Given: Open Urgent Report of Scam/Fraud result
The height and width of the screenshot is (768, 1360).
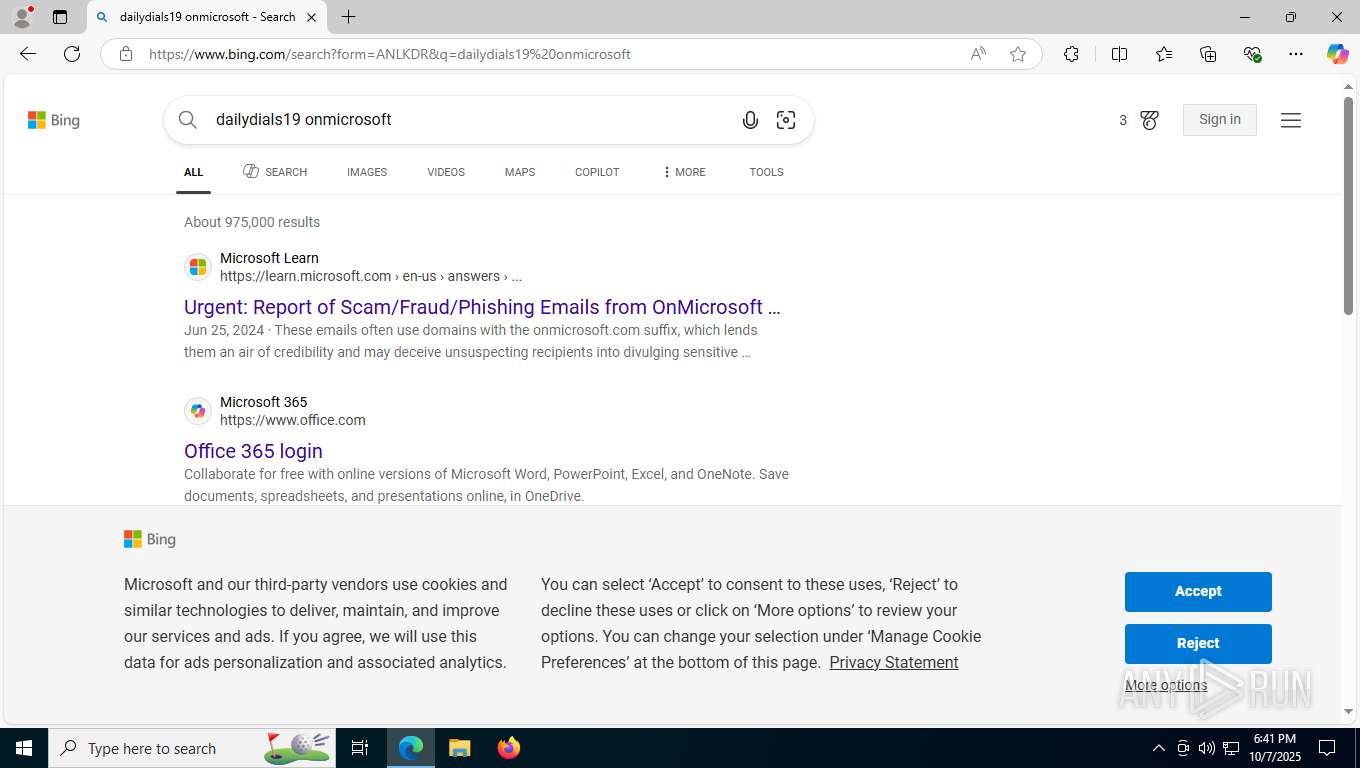Looking at the screenshot, I should [x=482, y=307].
